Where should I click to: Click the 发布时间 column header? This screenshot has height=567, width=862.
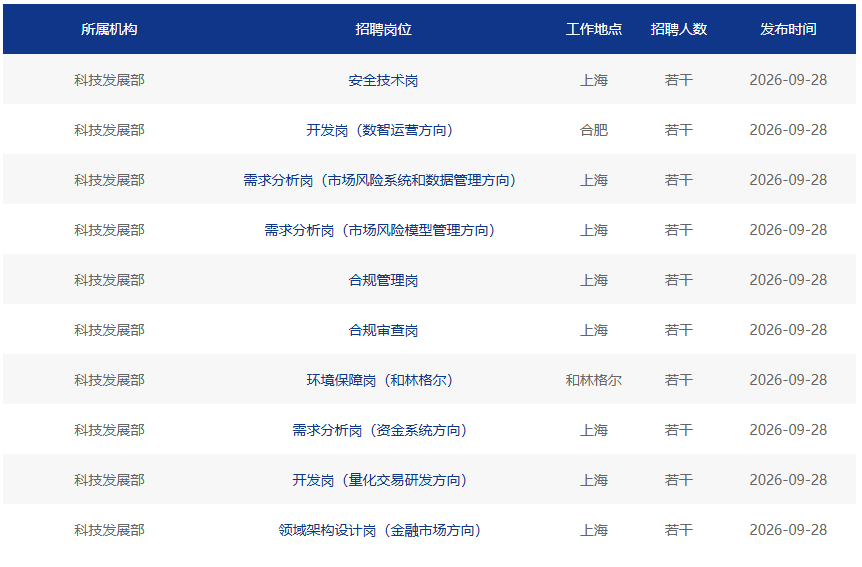[788, 29]
